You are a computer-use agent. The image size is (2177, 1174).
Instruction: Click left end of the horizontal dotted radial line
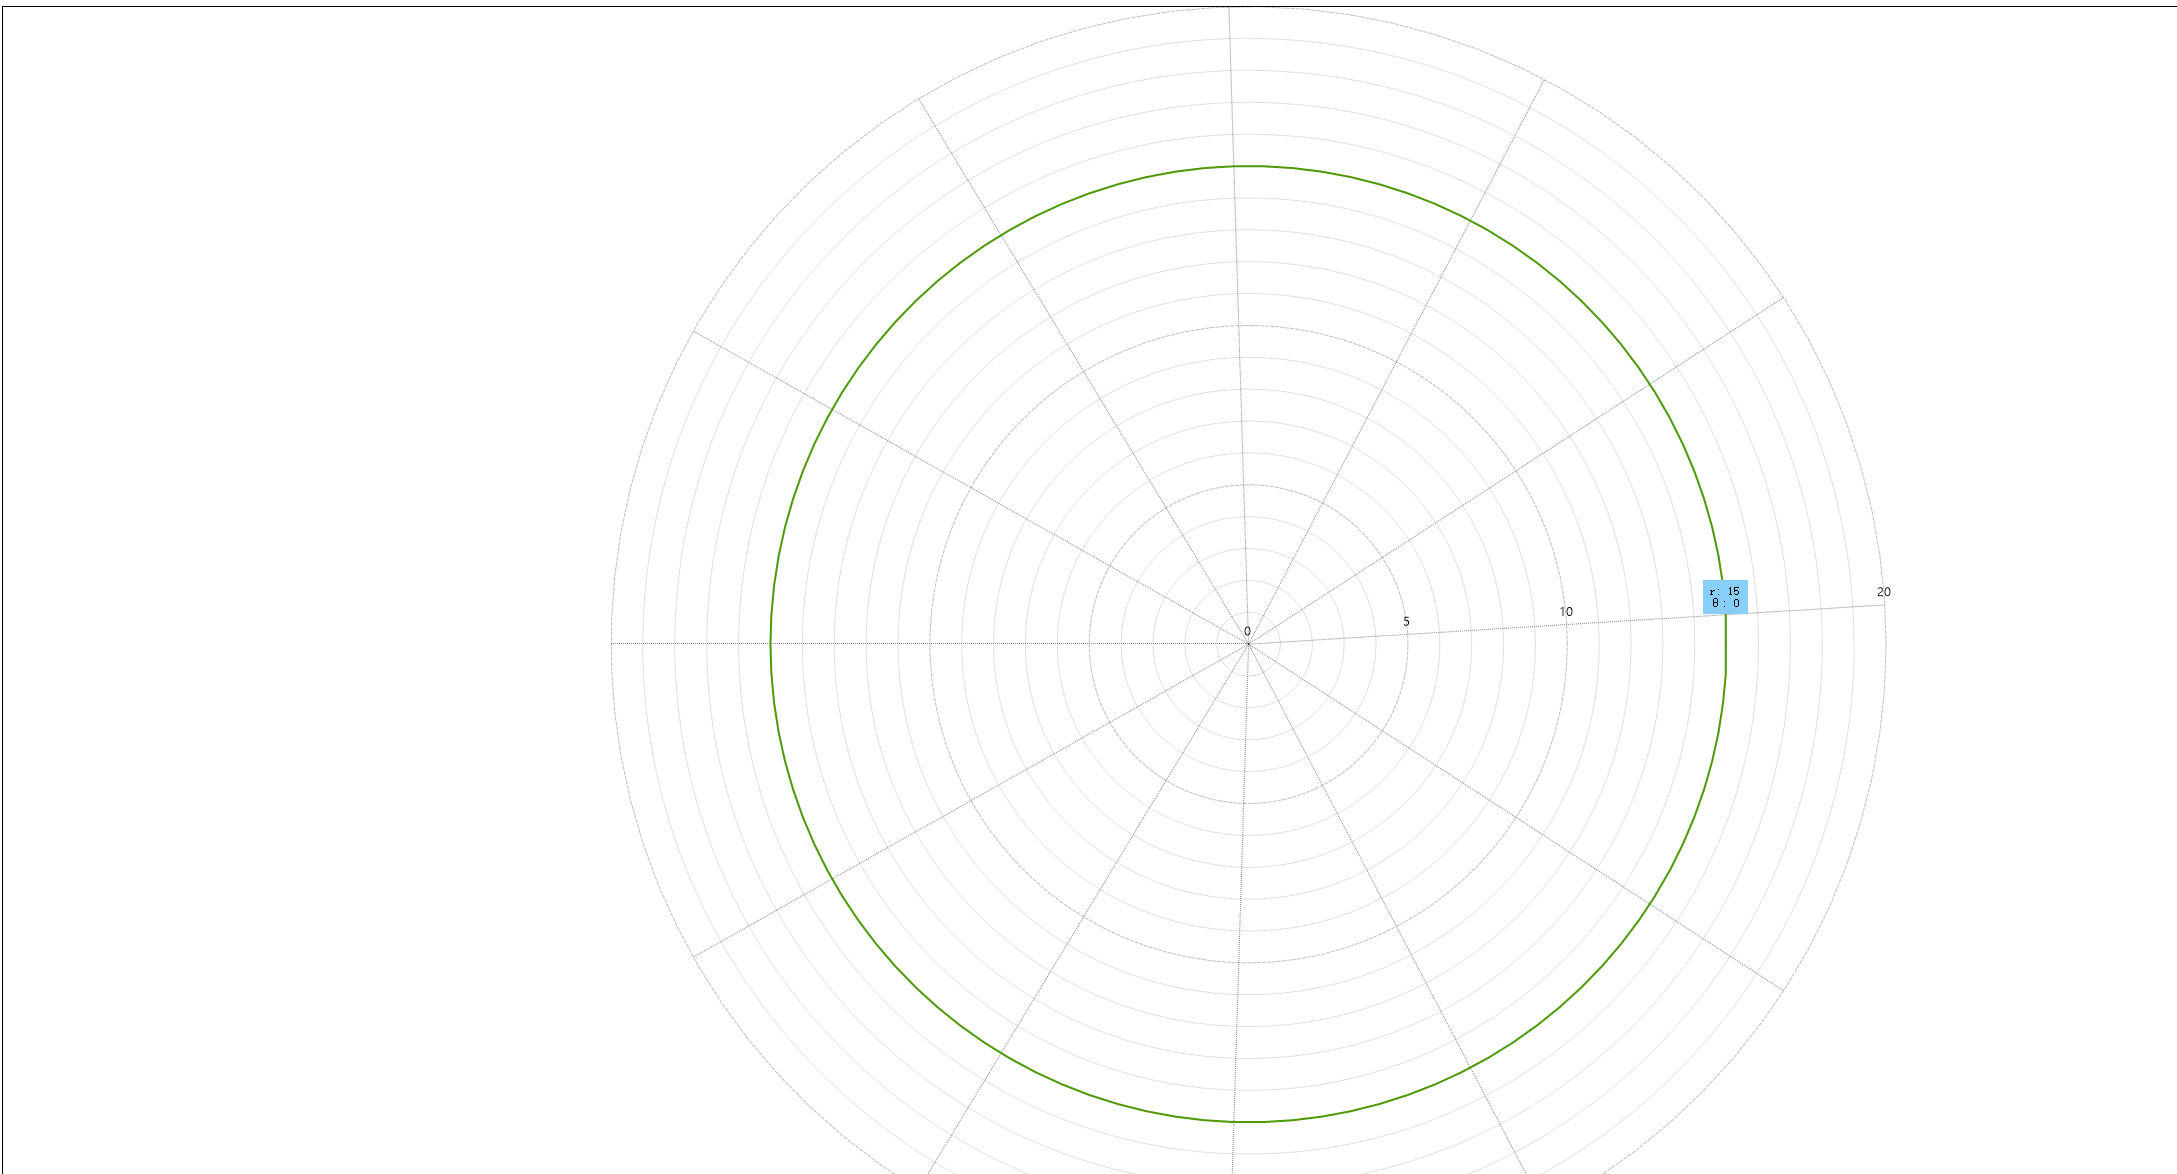point(612,644)
